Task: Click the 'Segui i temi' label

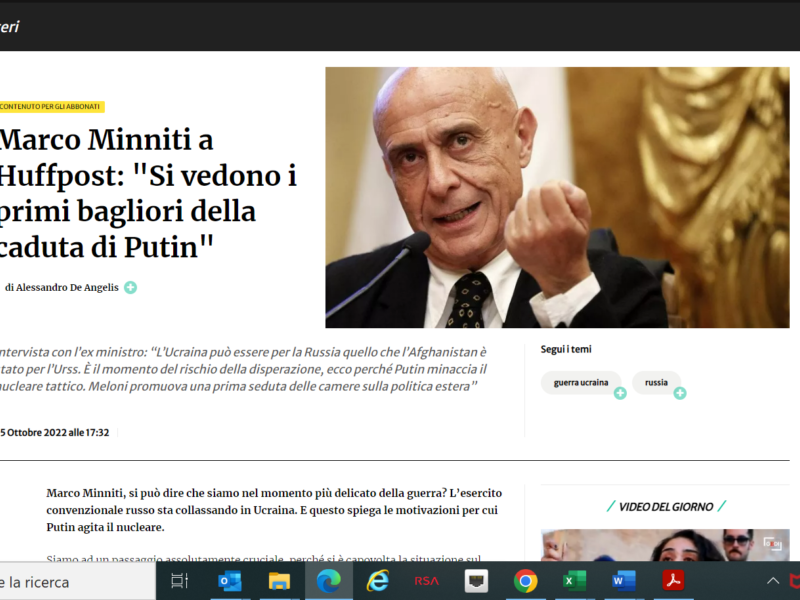Action: pos(566,349)
